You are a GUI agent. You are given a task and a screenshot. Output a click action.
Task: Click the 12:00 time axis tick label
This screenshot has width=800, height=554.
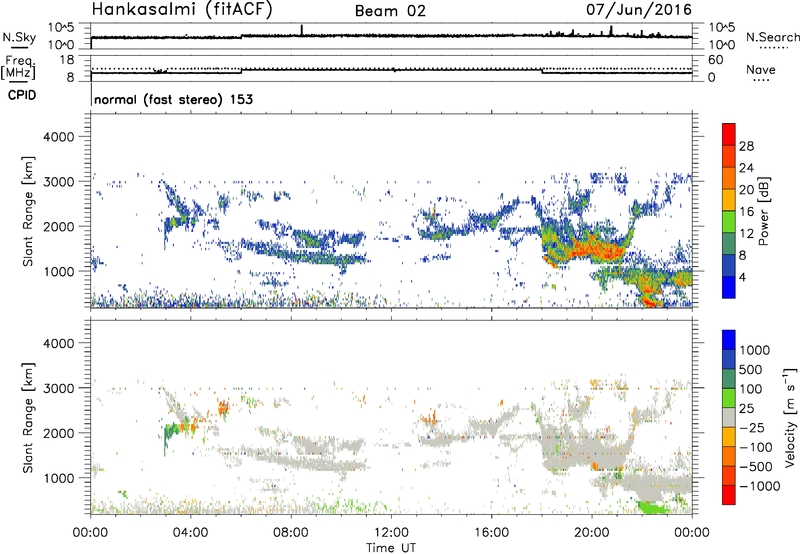coord(391,533)
